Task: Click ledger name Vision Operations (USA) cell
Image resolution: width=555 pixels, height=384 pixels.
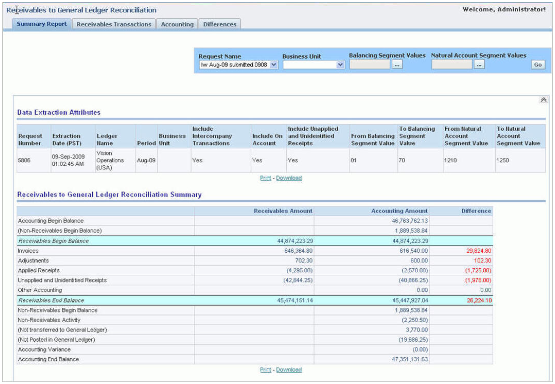Action: (115, 160)
